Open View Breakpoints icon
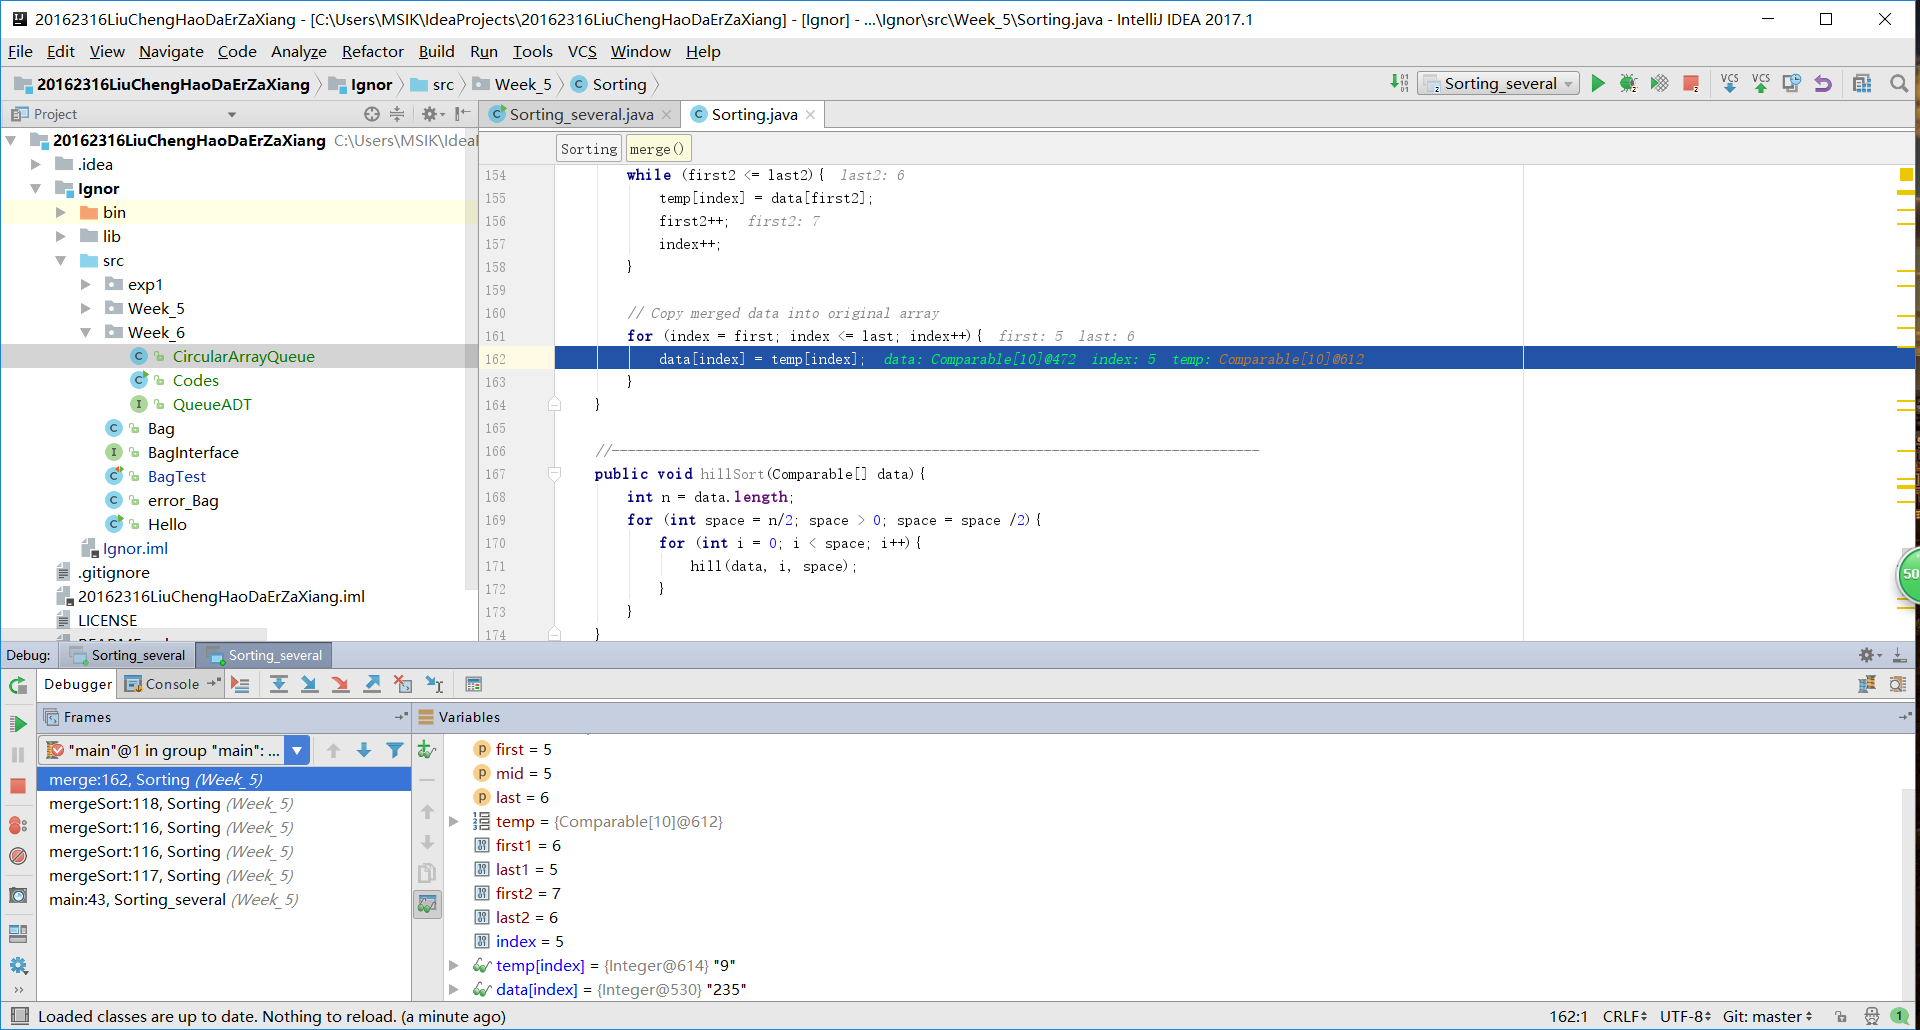 coord(18,825)
